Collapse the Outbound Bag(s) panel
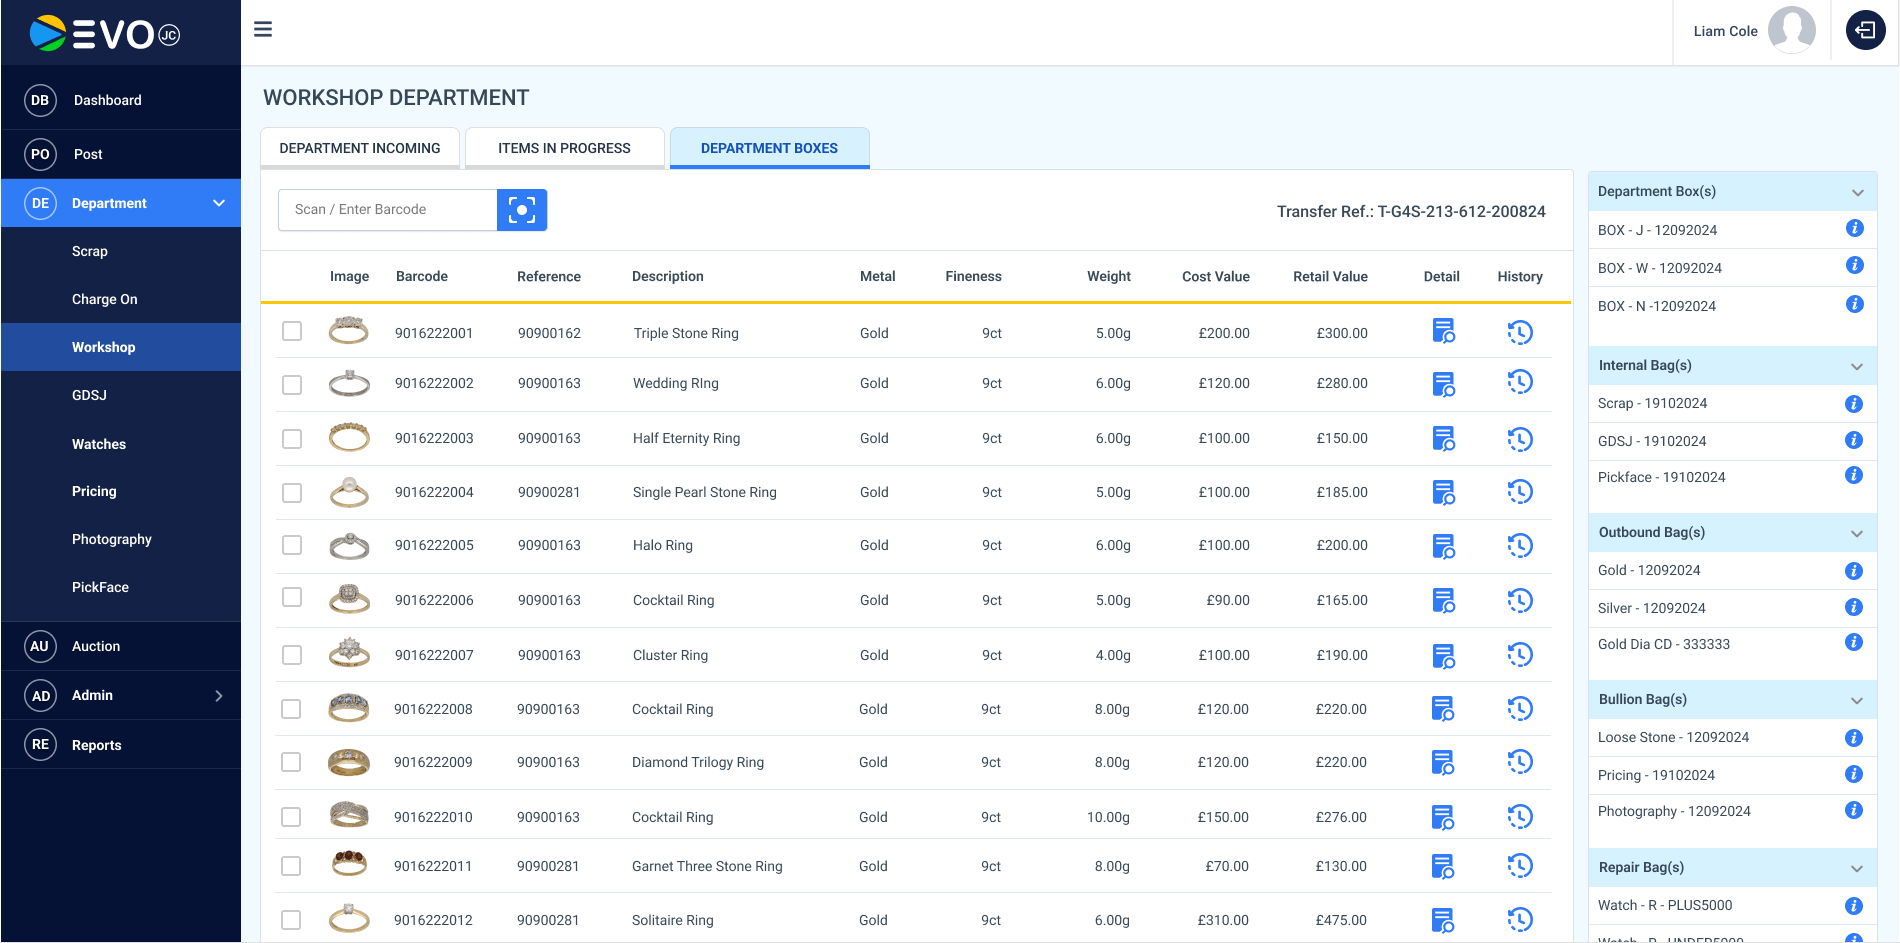The image size is (1900, 943). pyautogui.click(x=1856, y=533)
